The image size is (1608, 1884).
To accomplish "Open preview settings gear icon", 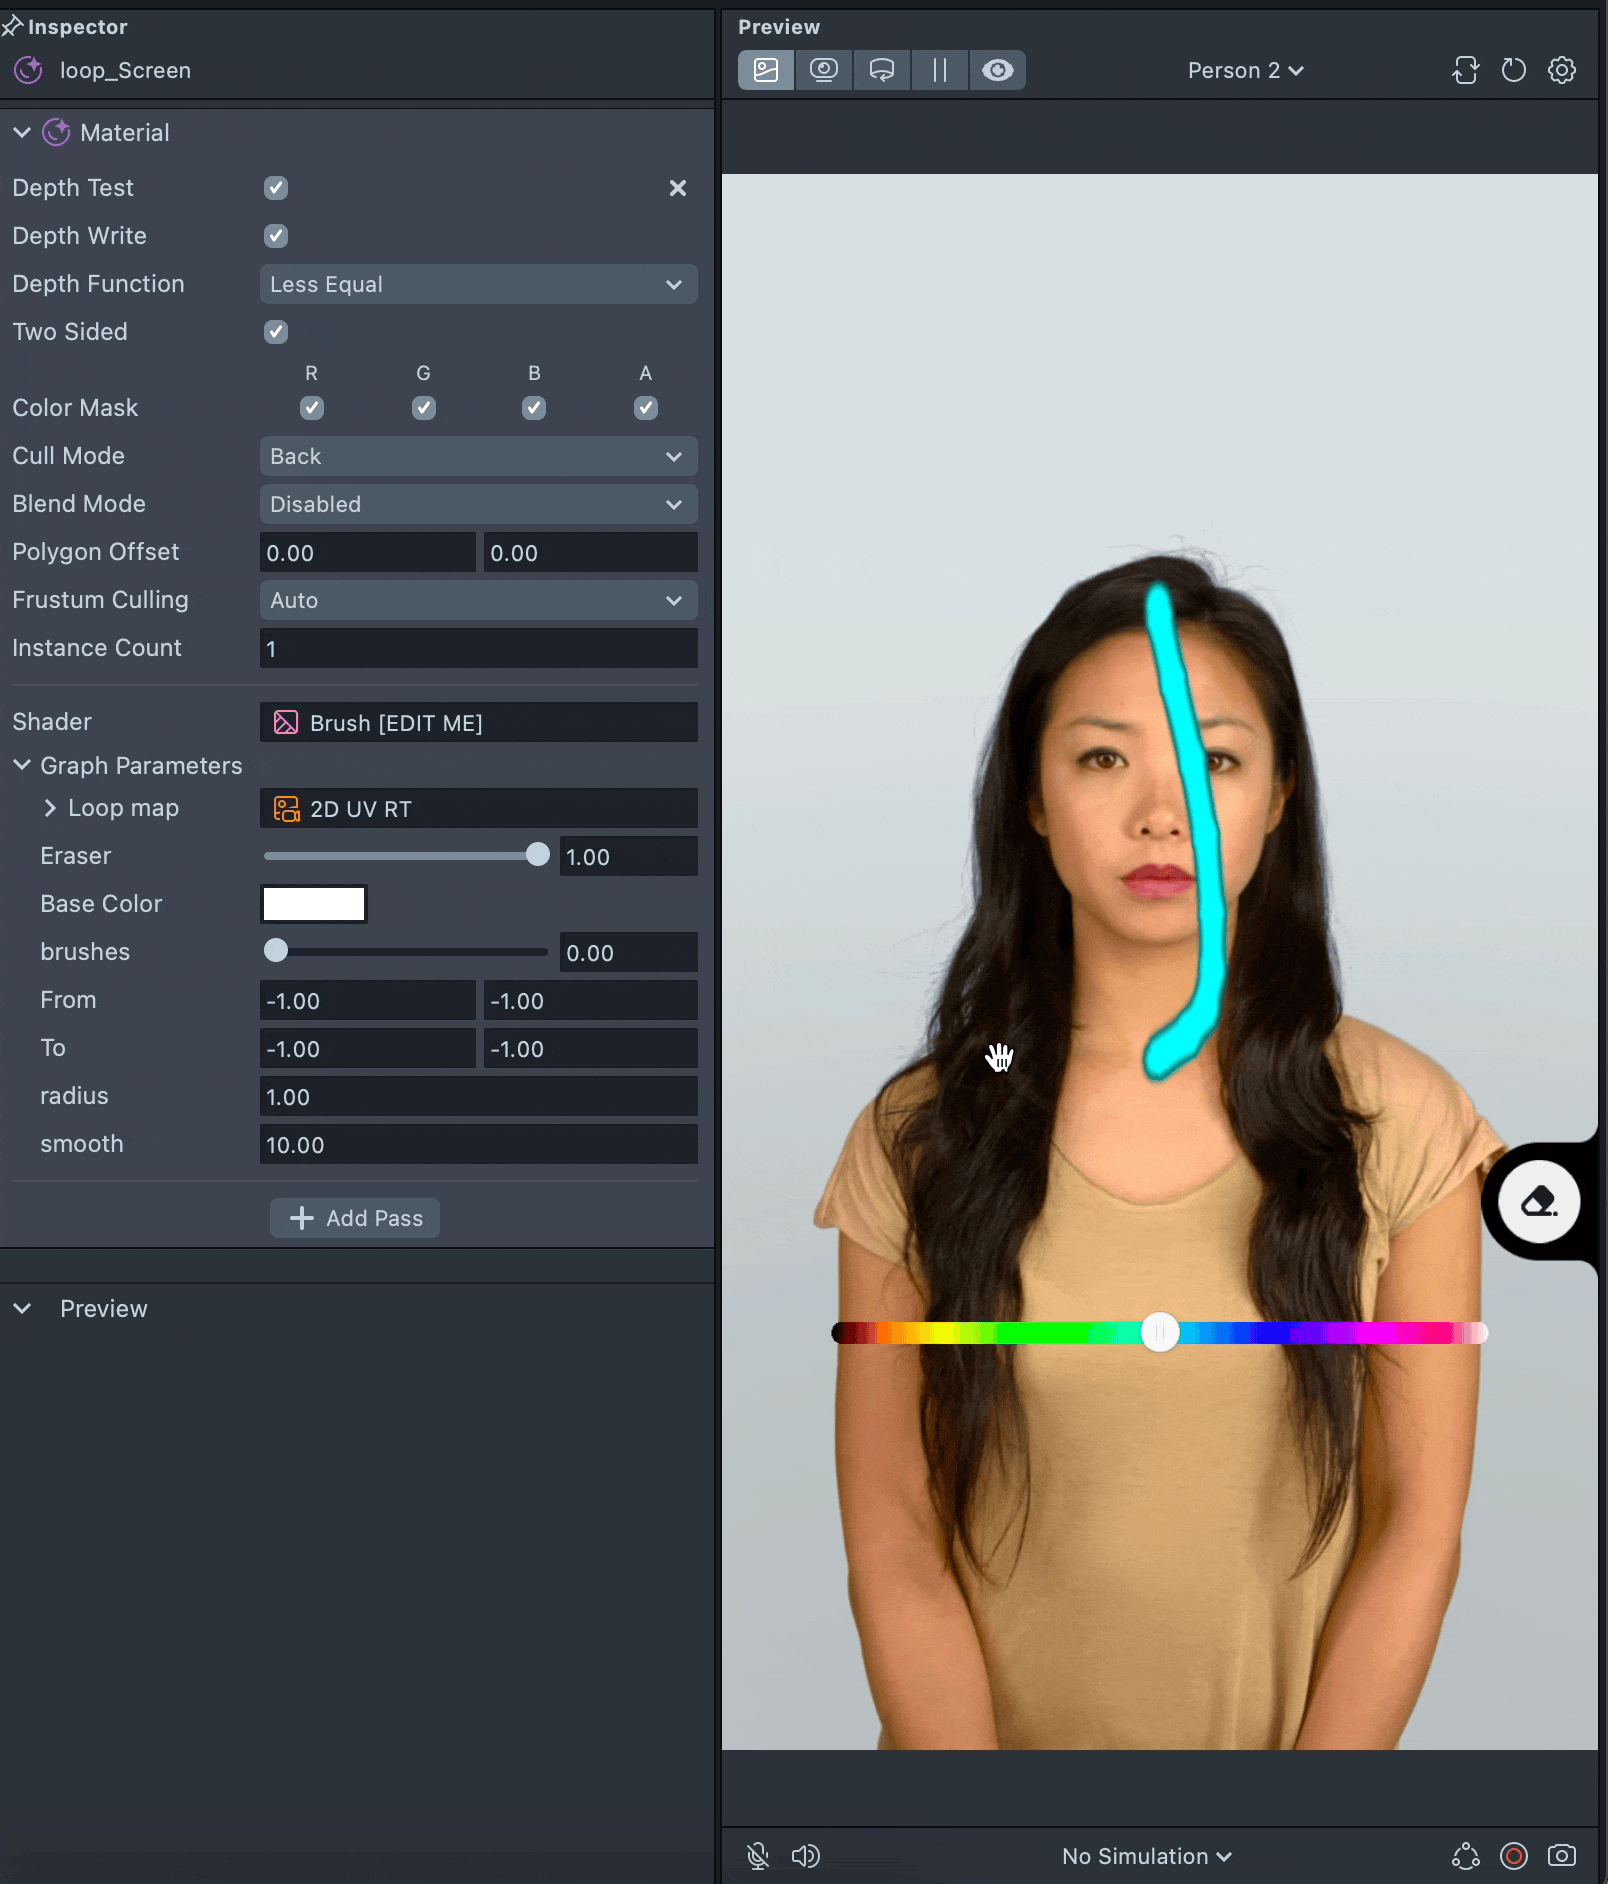I will point(1561,70).
